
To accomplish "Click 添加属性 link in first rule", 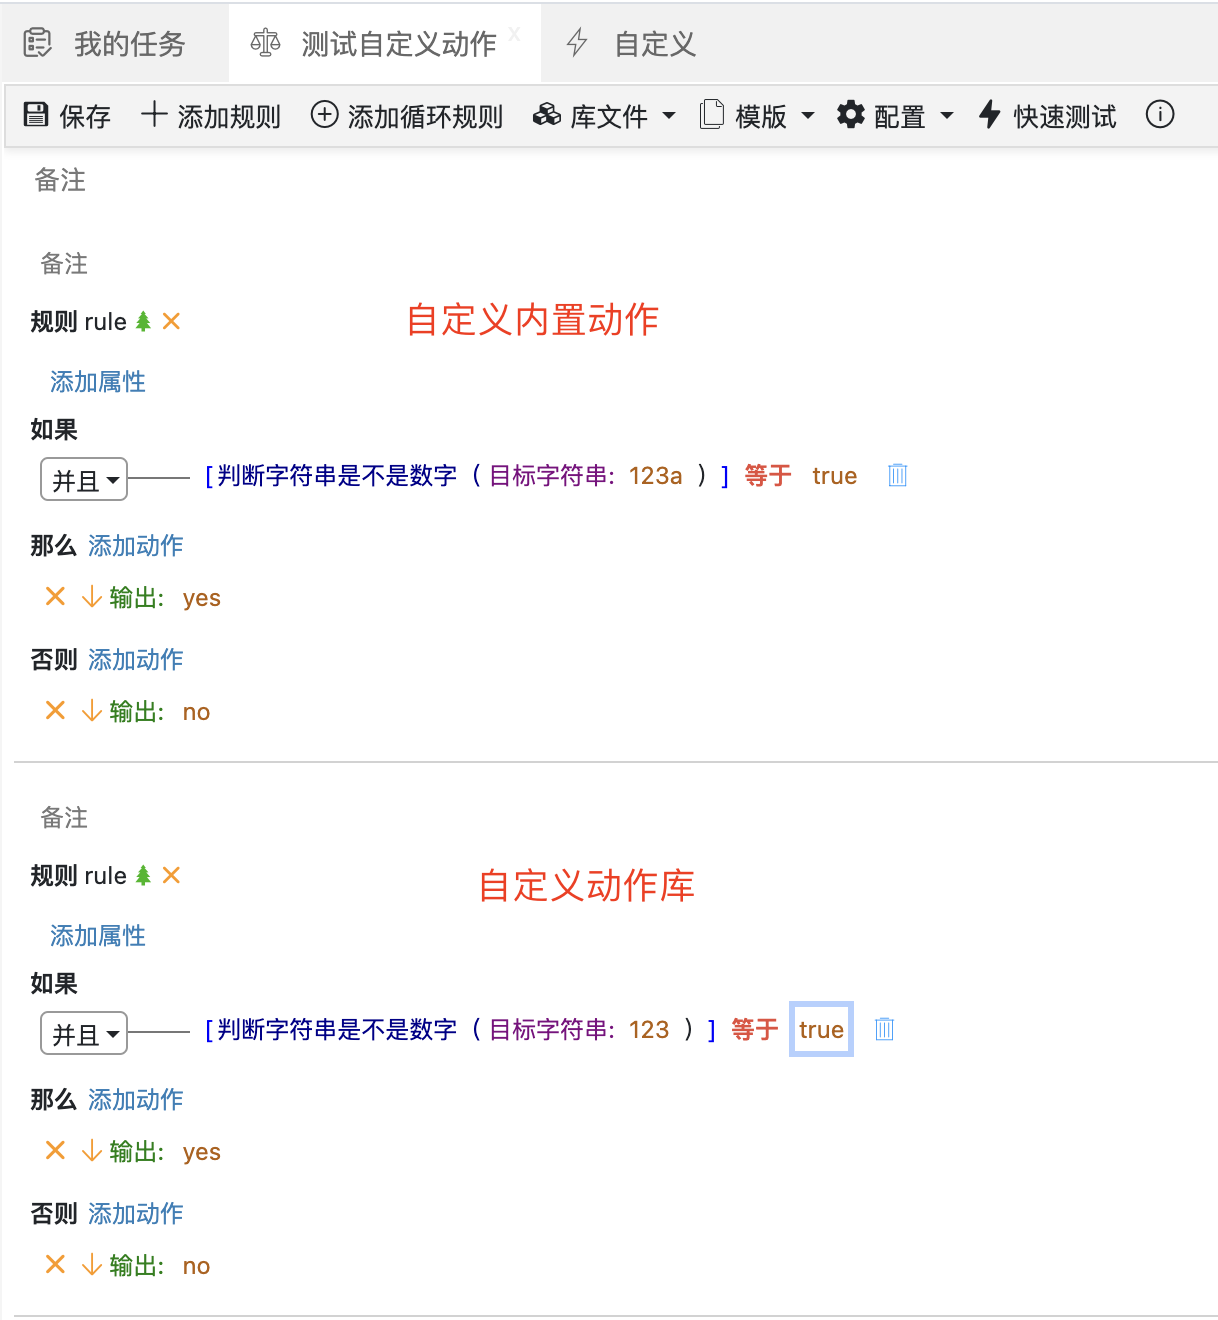I will [x=98, y=382].
